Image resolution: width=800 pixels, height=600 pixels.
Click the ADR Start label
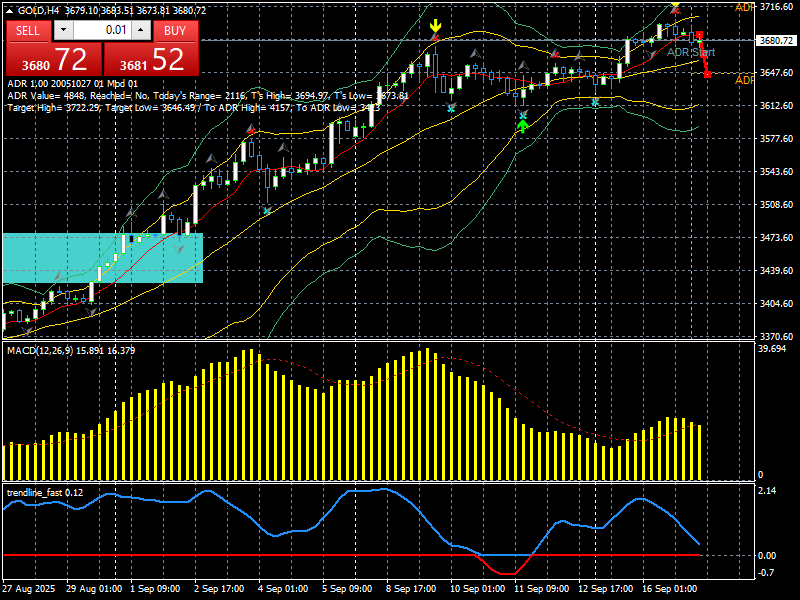click(x=691, y=52)
